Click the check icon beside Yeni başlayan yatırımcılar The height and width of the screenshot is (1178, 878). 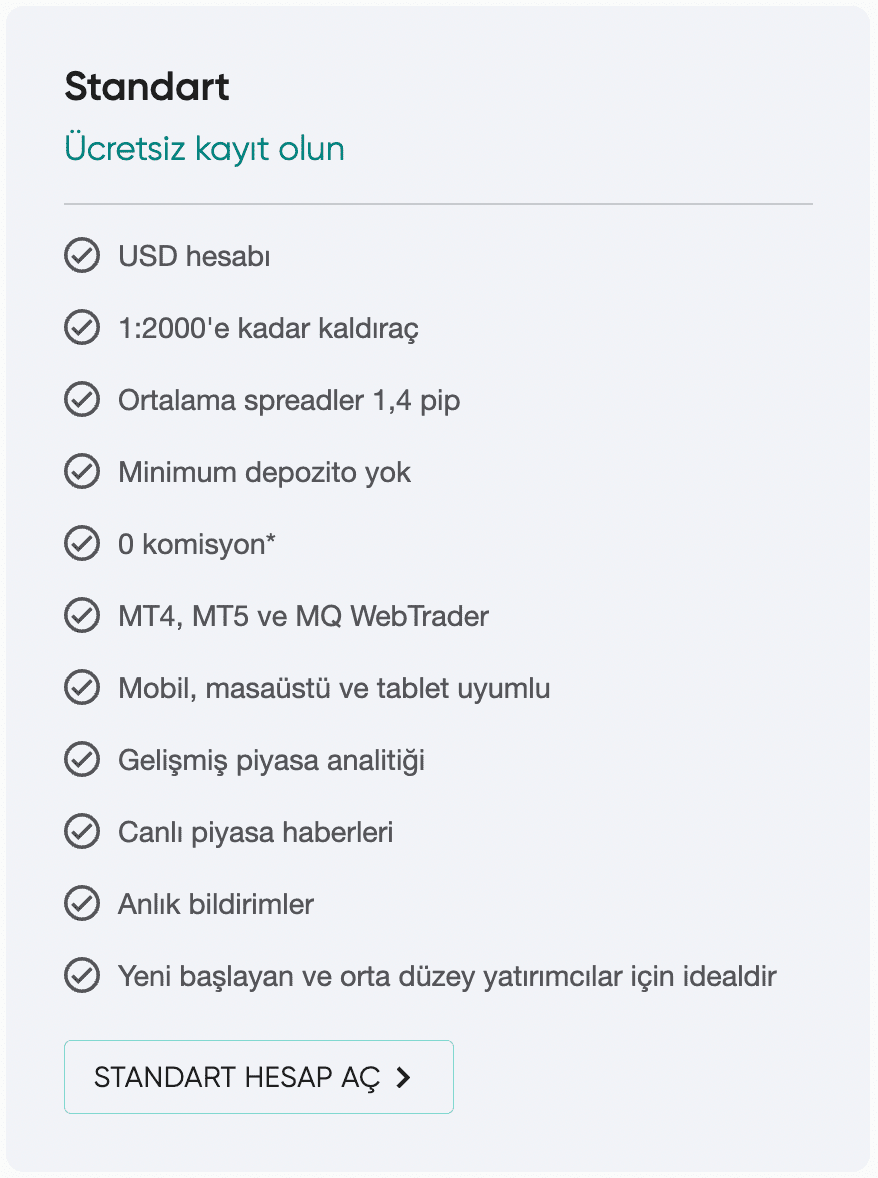pyautogui.click(x=82, y=976)
